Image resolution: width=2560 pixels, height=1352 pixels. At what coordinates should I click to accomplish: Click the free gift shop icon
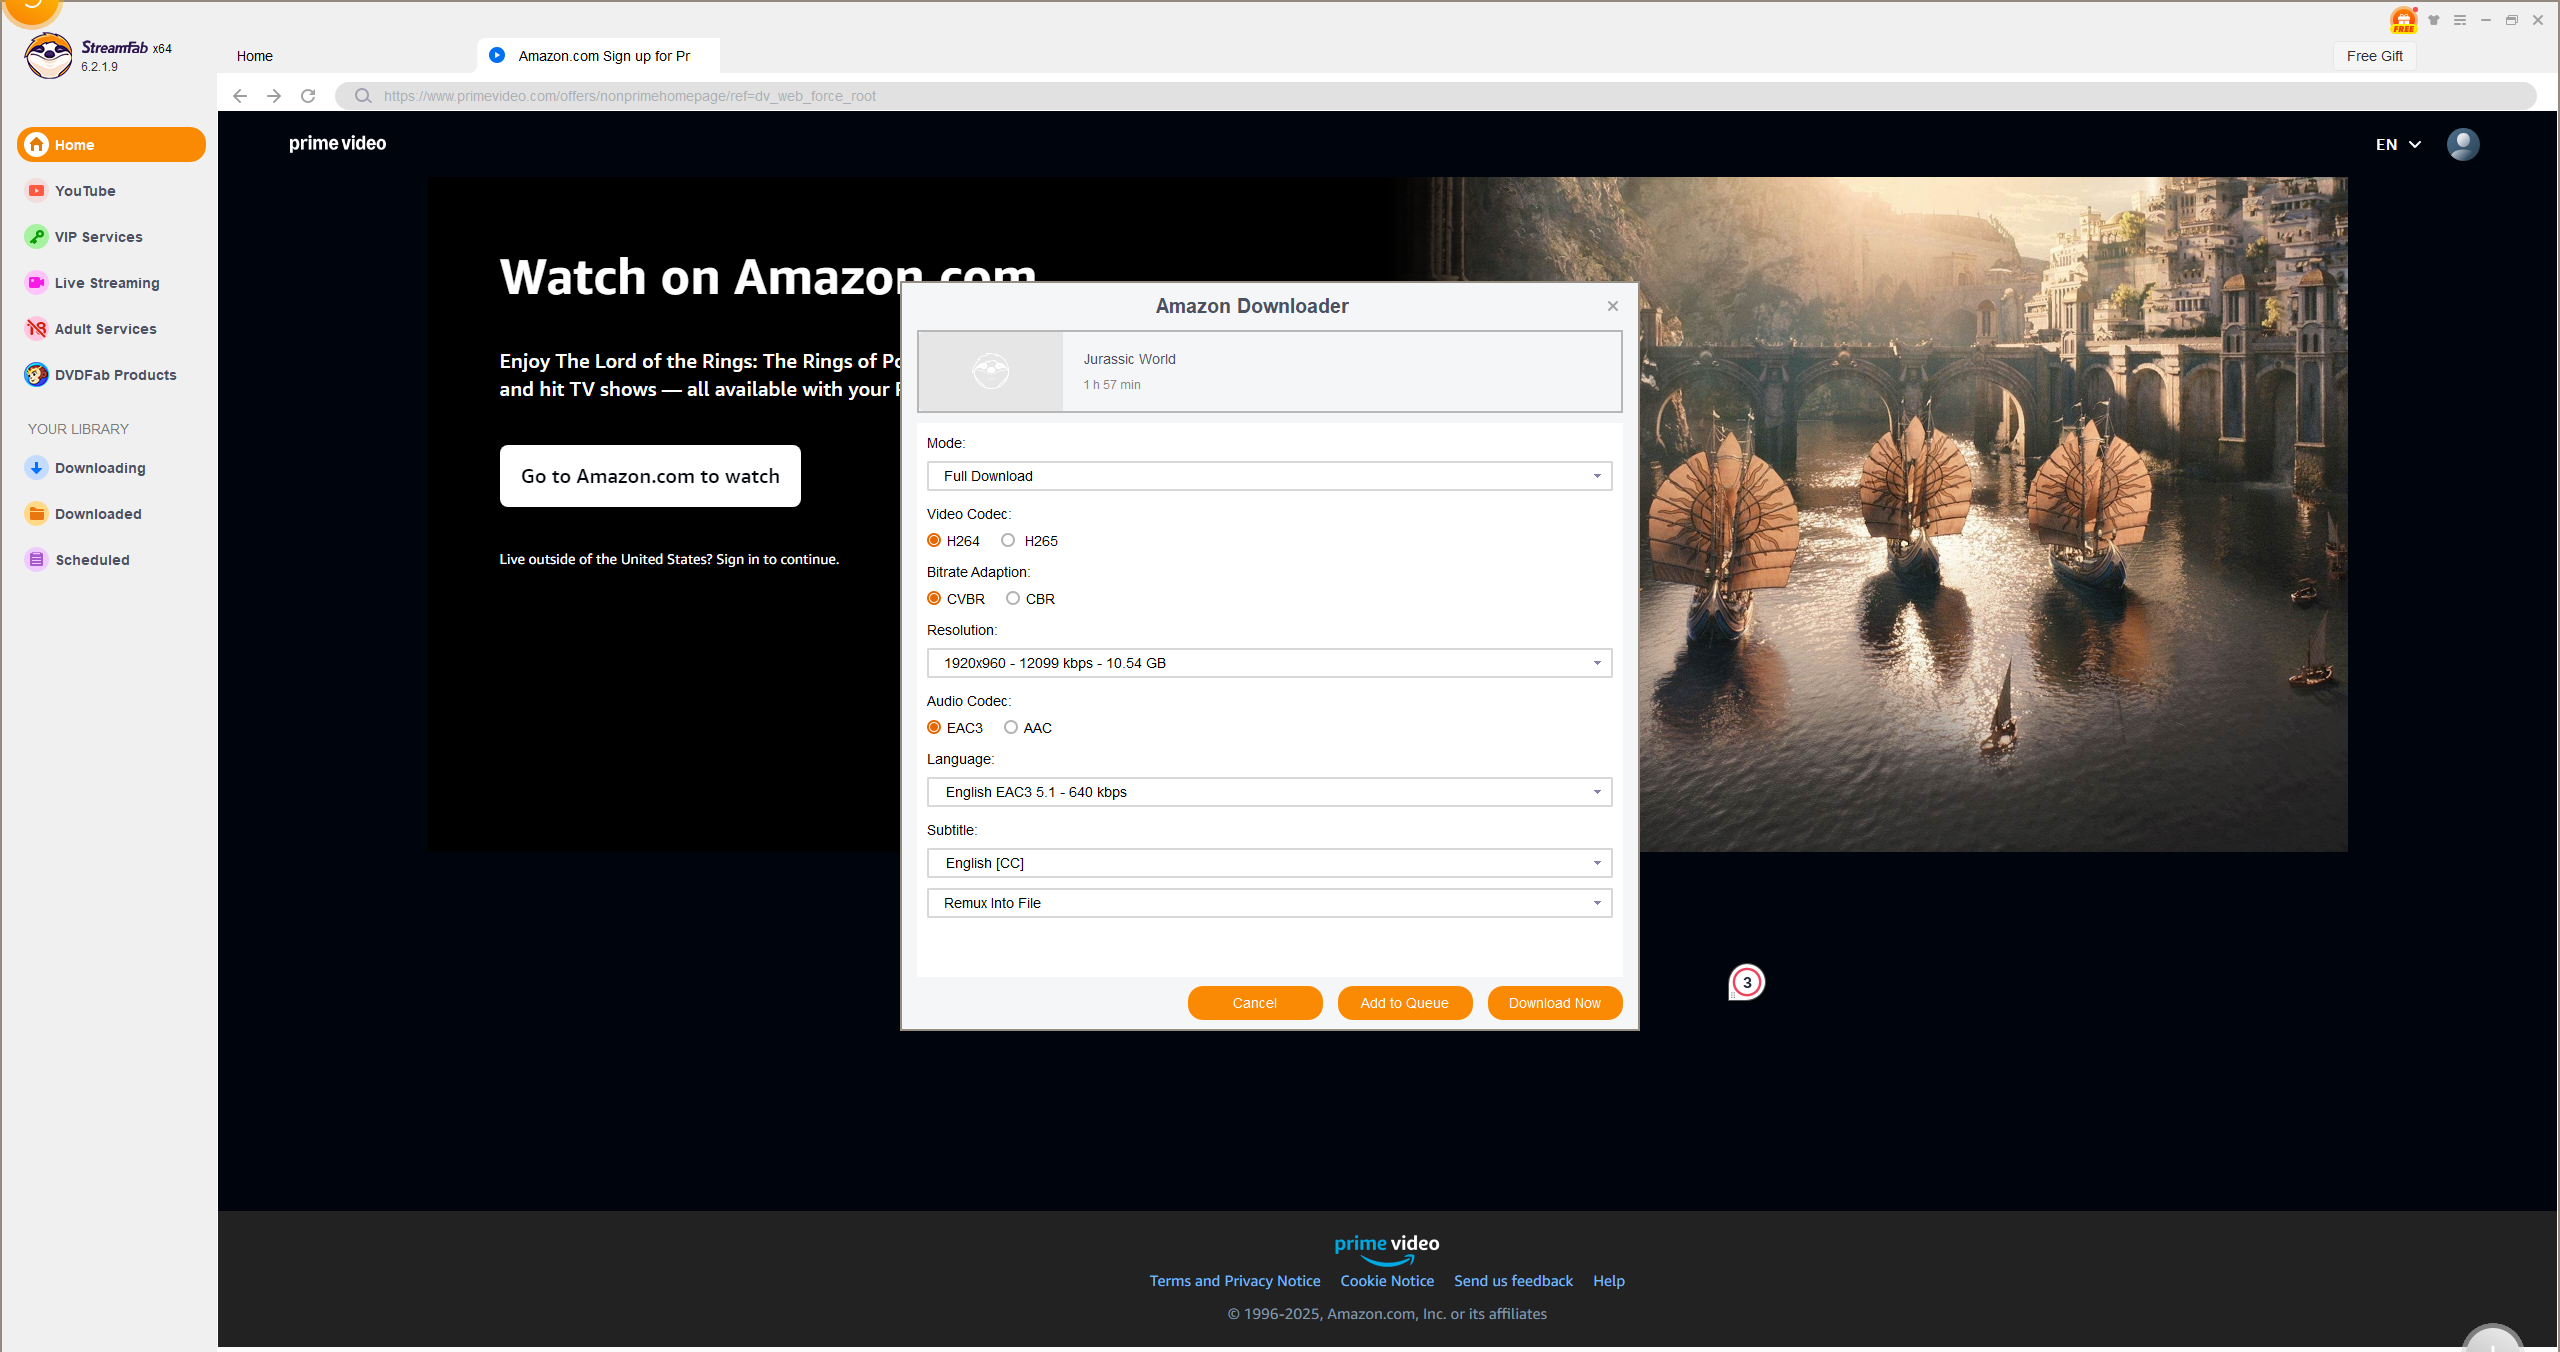pos(2404,20)
